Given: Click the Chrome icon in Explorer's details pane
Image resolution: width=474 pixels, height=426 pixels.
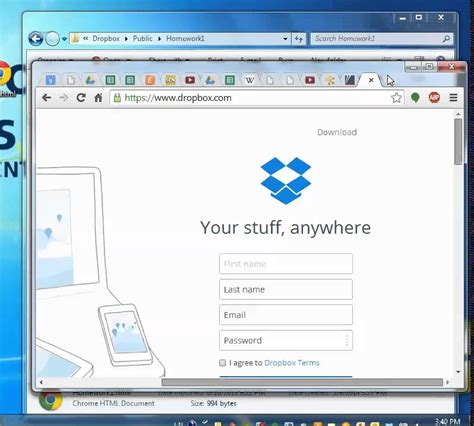Looking at the screenshot, I should tap(50, 400).
